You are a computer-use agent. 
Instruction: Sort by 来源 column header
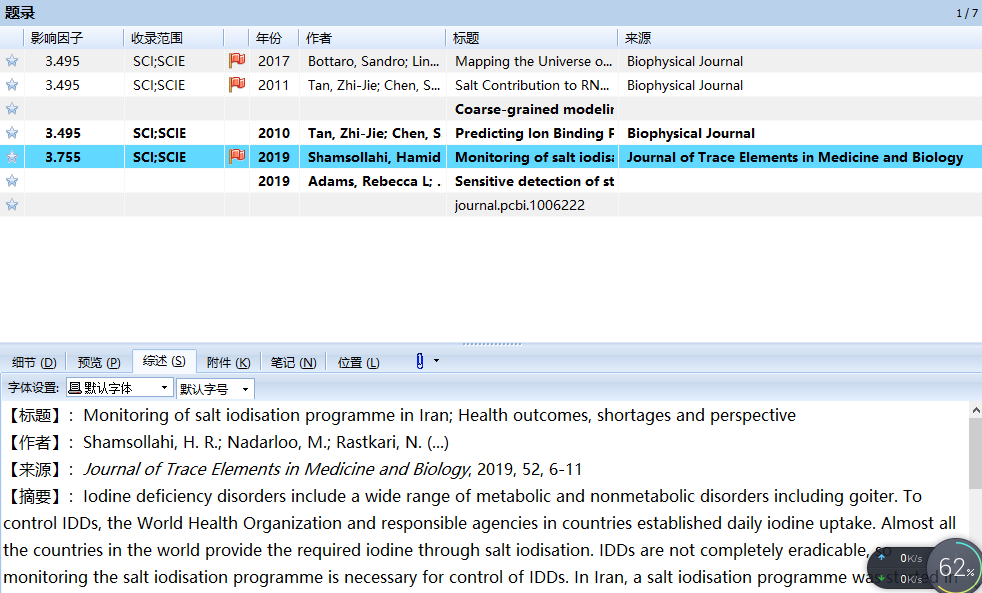(800, 38)
